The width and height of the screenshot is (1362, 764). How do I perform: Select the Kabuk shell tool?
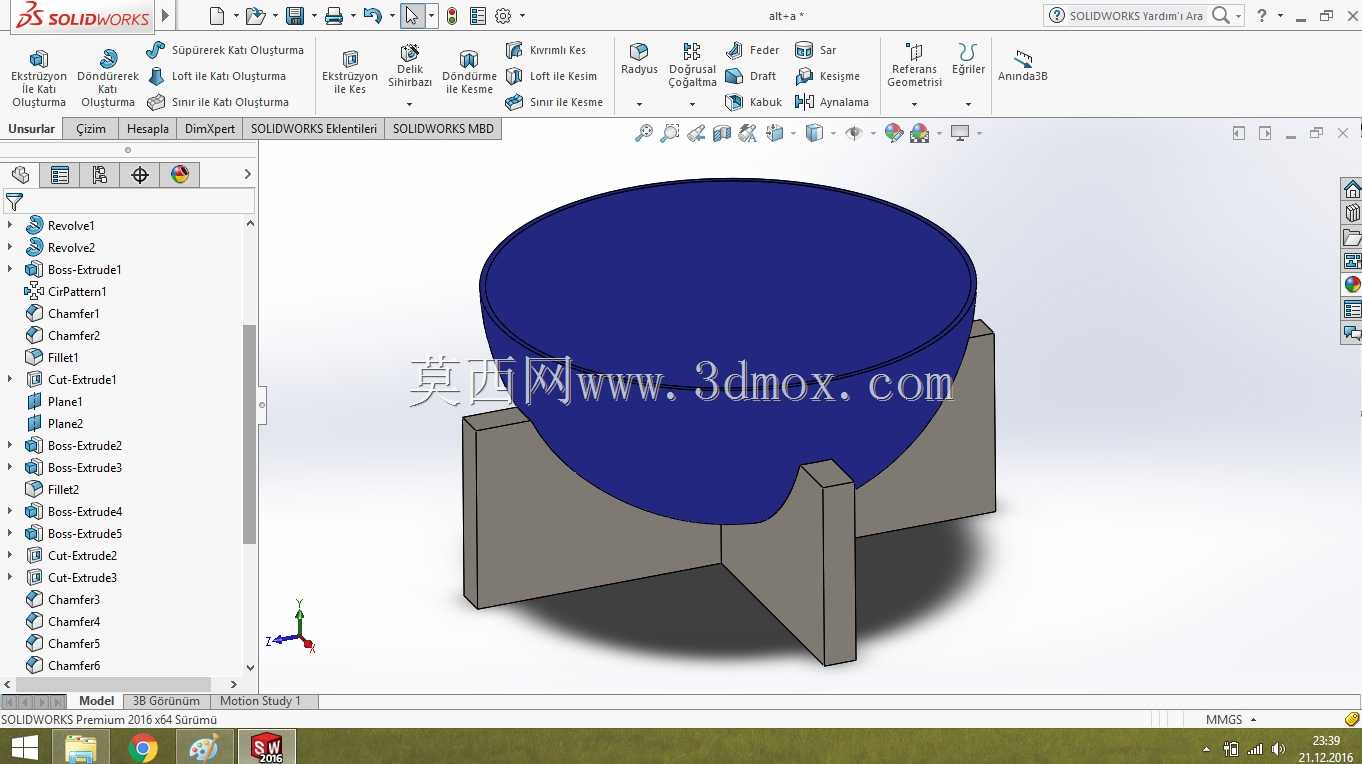tap(754, 102)
